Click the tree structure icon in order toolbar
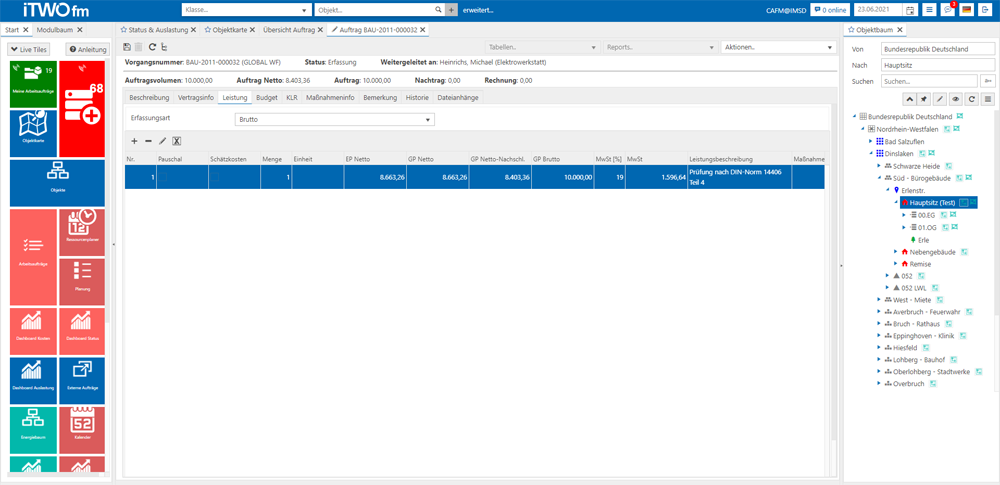 pos(165,47)
